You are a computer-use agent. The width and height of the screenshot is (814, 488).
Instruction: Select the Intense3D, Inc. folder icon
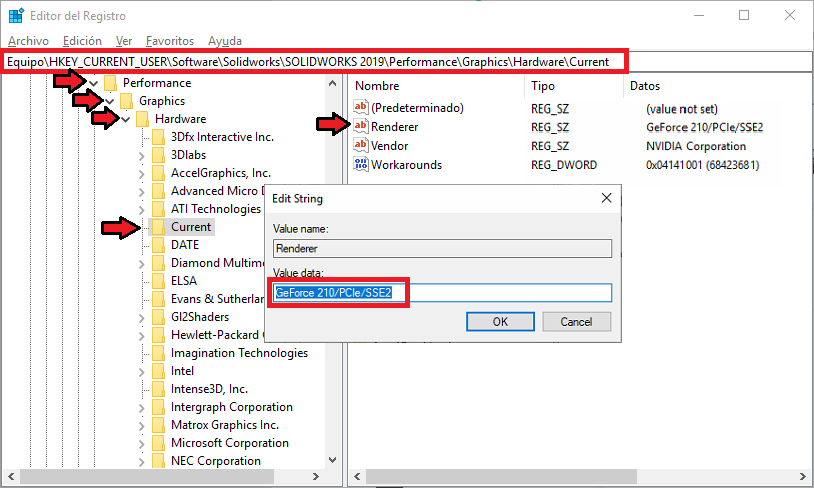[159, 389]
